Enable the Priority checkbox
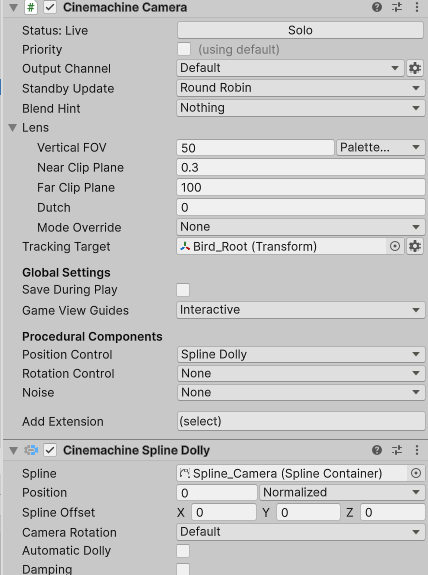Image resolution: width=428 pixels, height=575 pixels. pos(184,49)
